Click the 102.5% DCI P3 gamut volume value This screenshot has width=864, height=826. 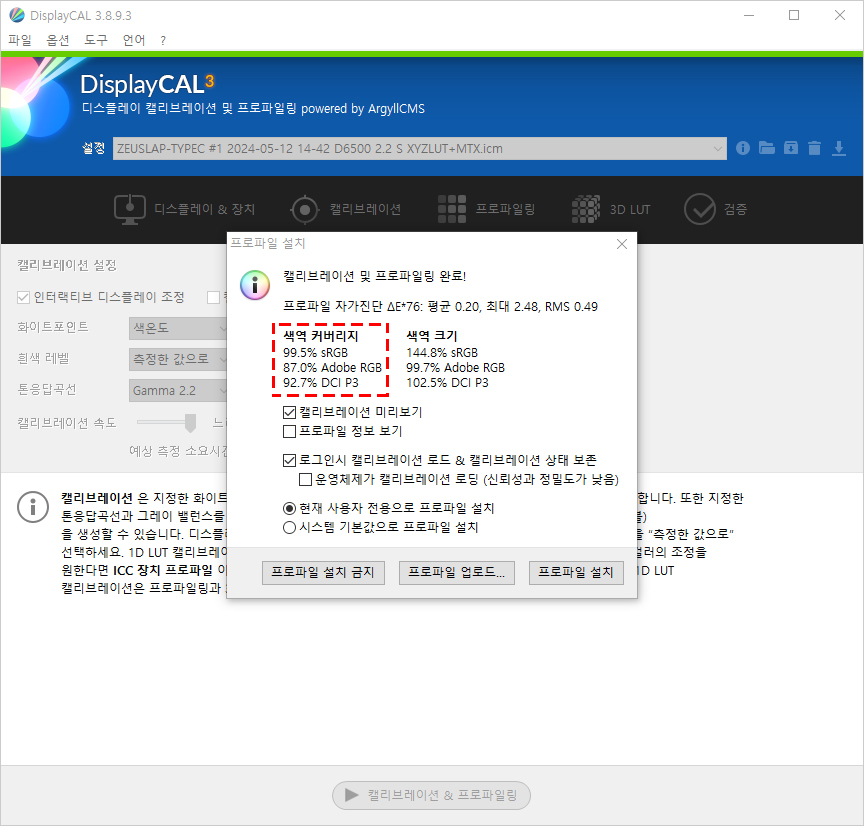click(447, 382)
